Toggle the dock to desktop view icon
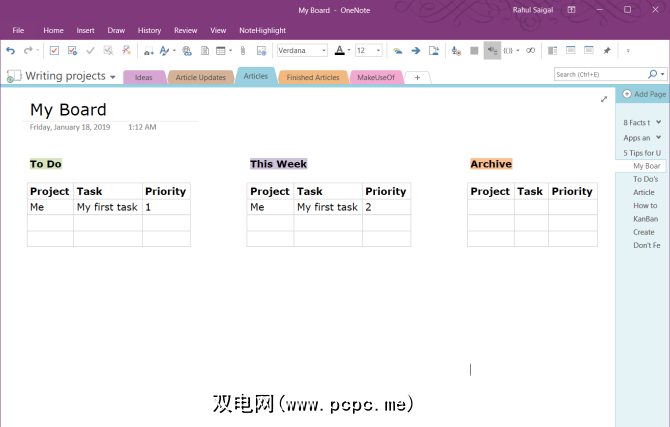670x427 pixels. click(552, 50)
